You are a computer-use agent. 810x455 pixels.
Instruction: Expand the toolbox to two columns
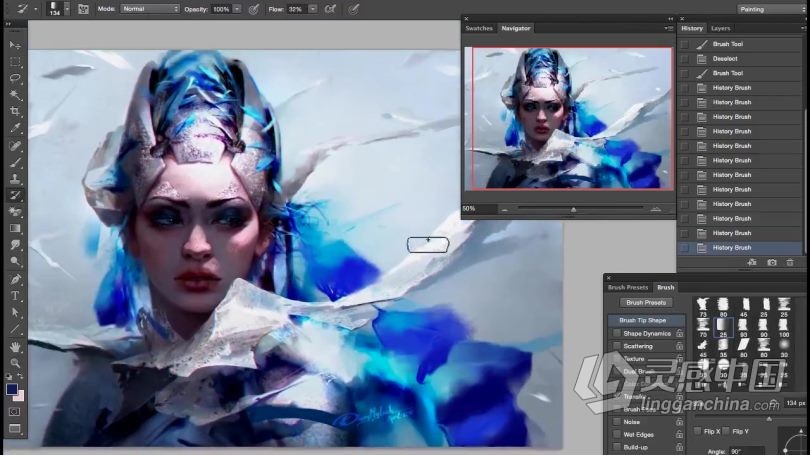[8, 24]
